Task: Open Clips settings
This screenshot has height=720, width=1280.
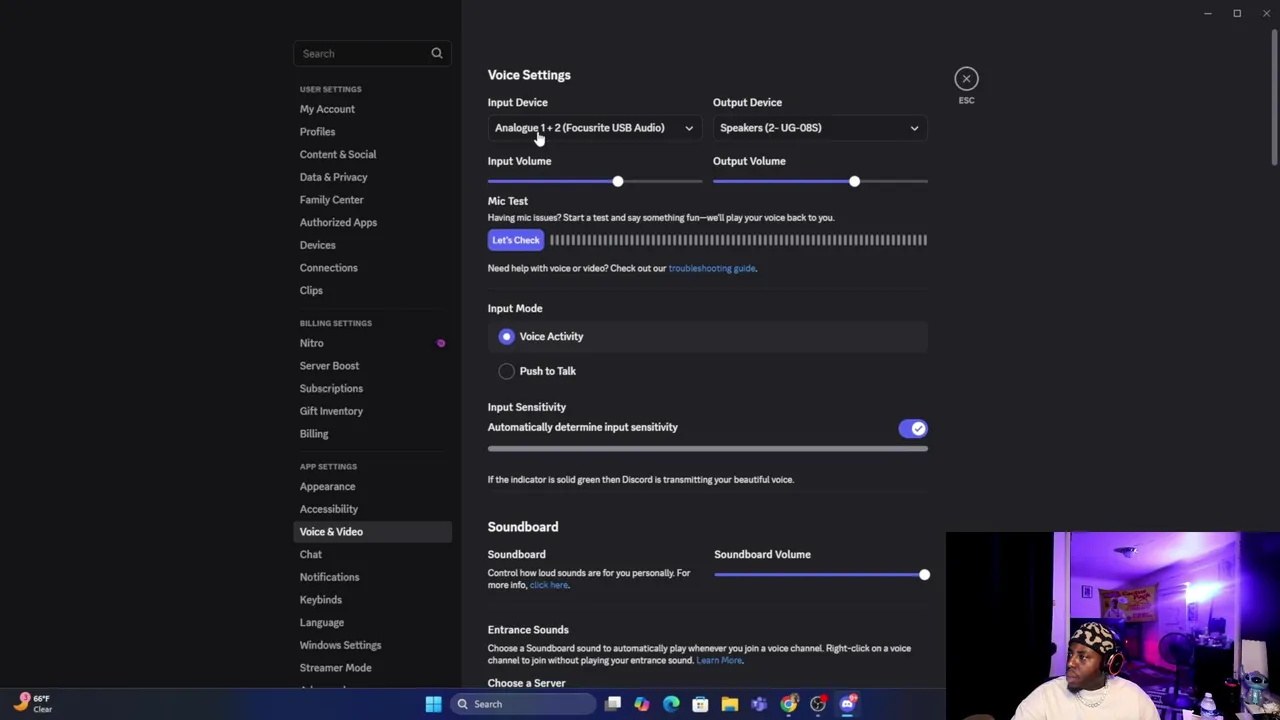Action: pyautogui.click(x=311, y=290)
